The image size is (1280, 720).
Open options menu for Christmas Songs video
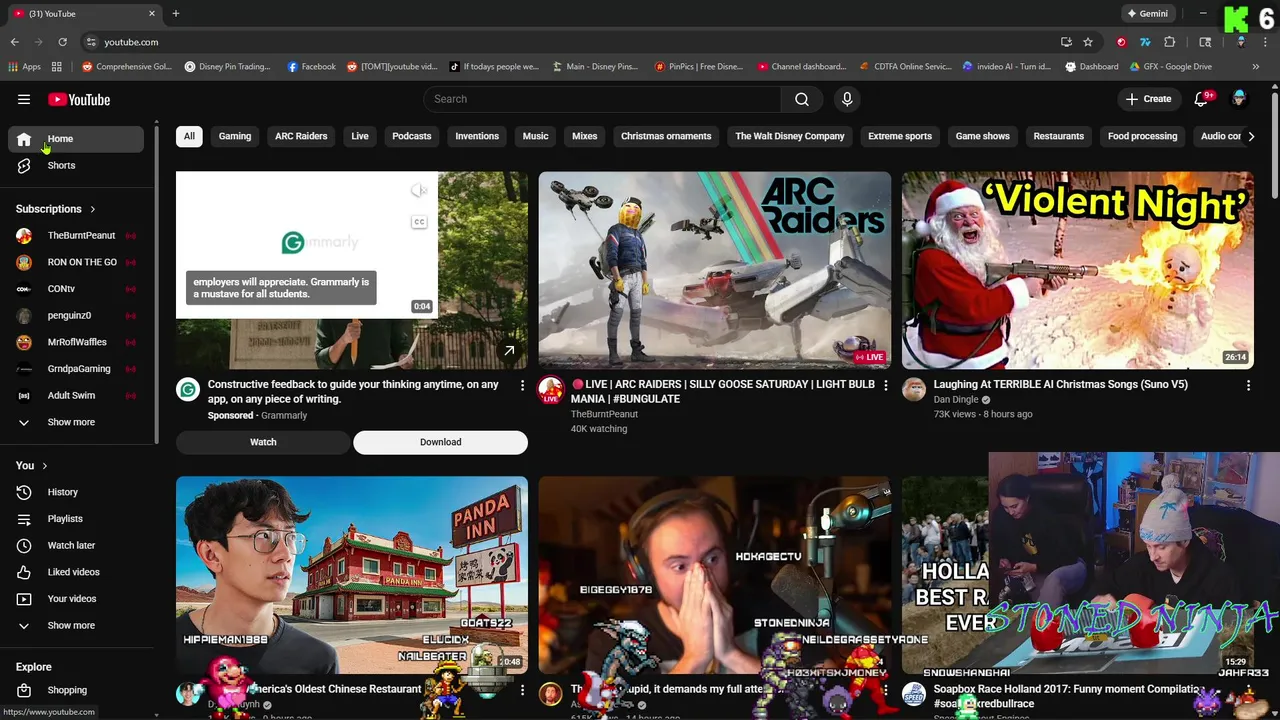pos(1248,385)
